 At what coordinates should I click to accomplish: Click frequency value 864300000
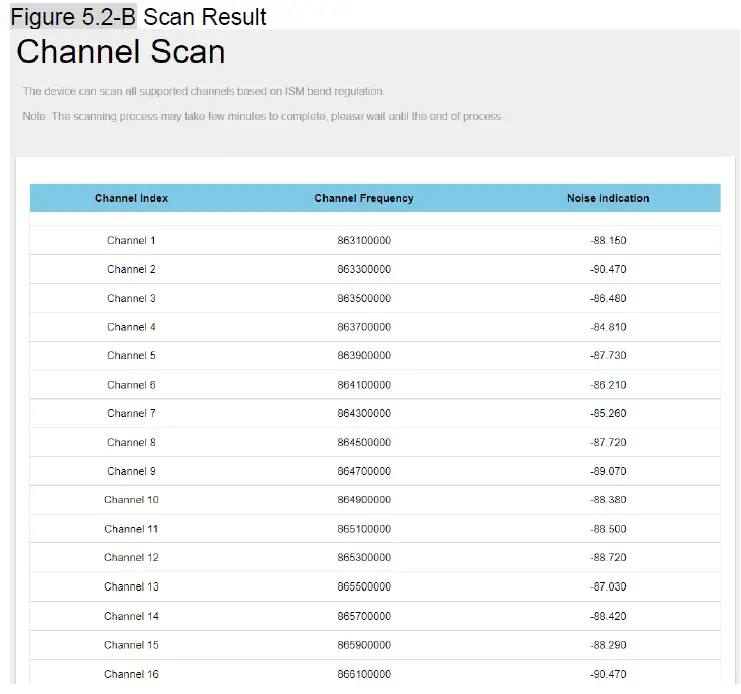(x=364, y=413)
